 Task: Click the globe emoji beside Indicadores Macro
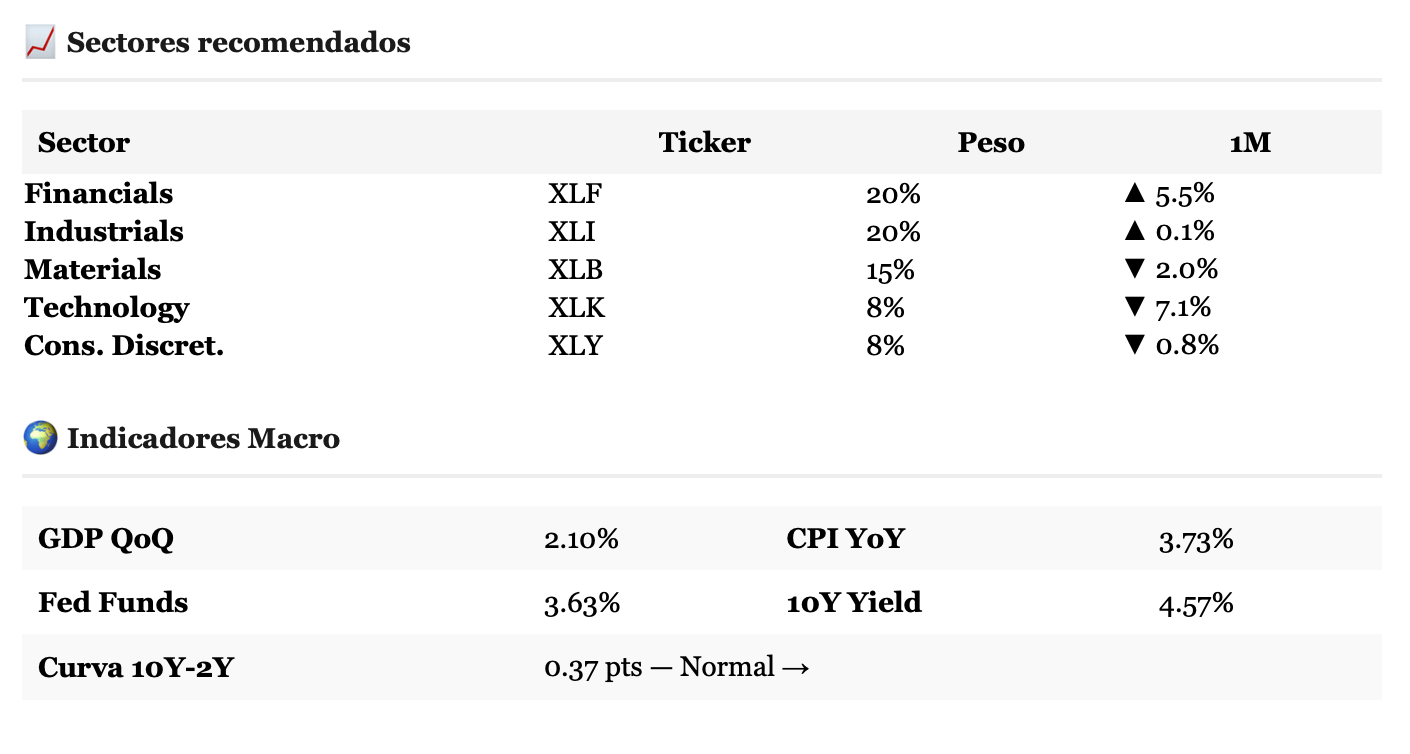(x=40, y=438)
